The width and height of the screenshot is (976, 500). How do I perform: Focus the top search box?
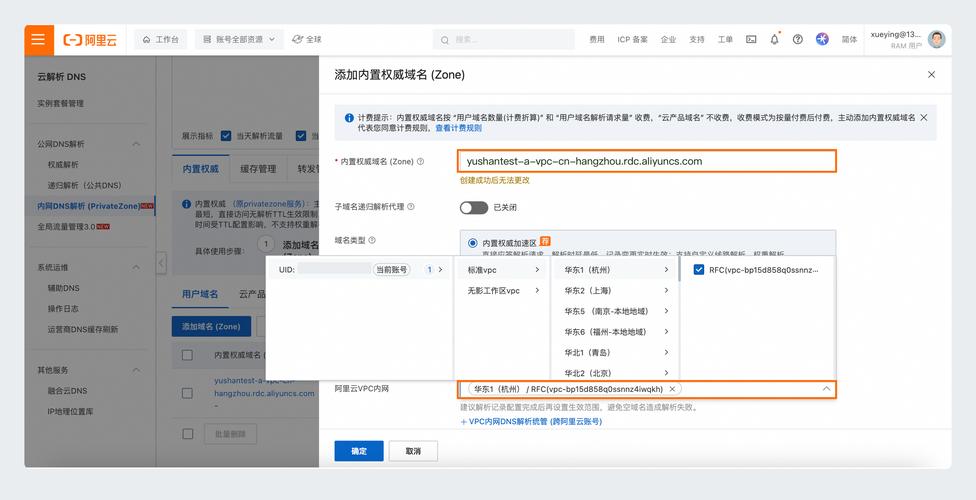pyautogui.click(x=504, y=39)
